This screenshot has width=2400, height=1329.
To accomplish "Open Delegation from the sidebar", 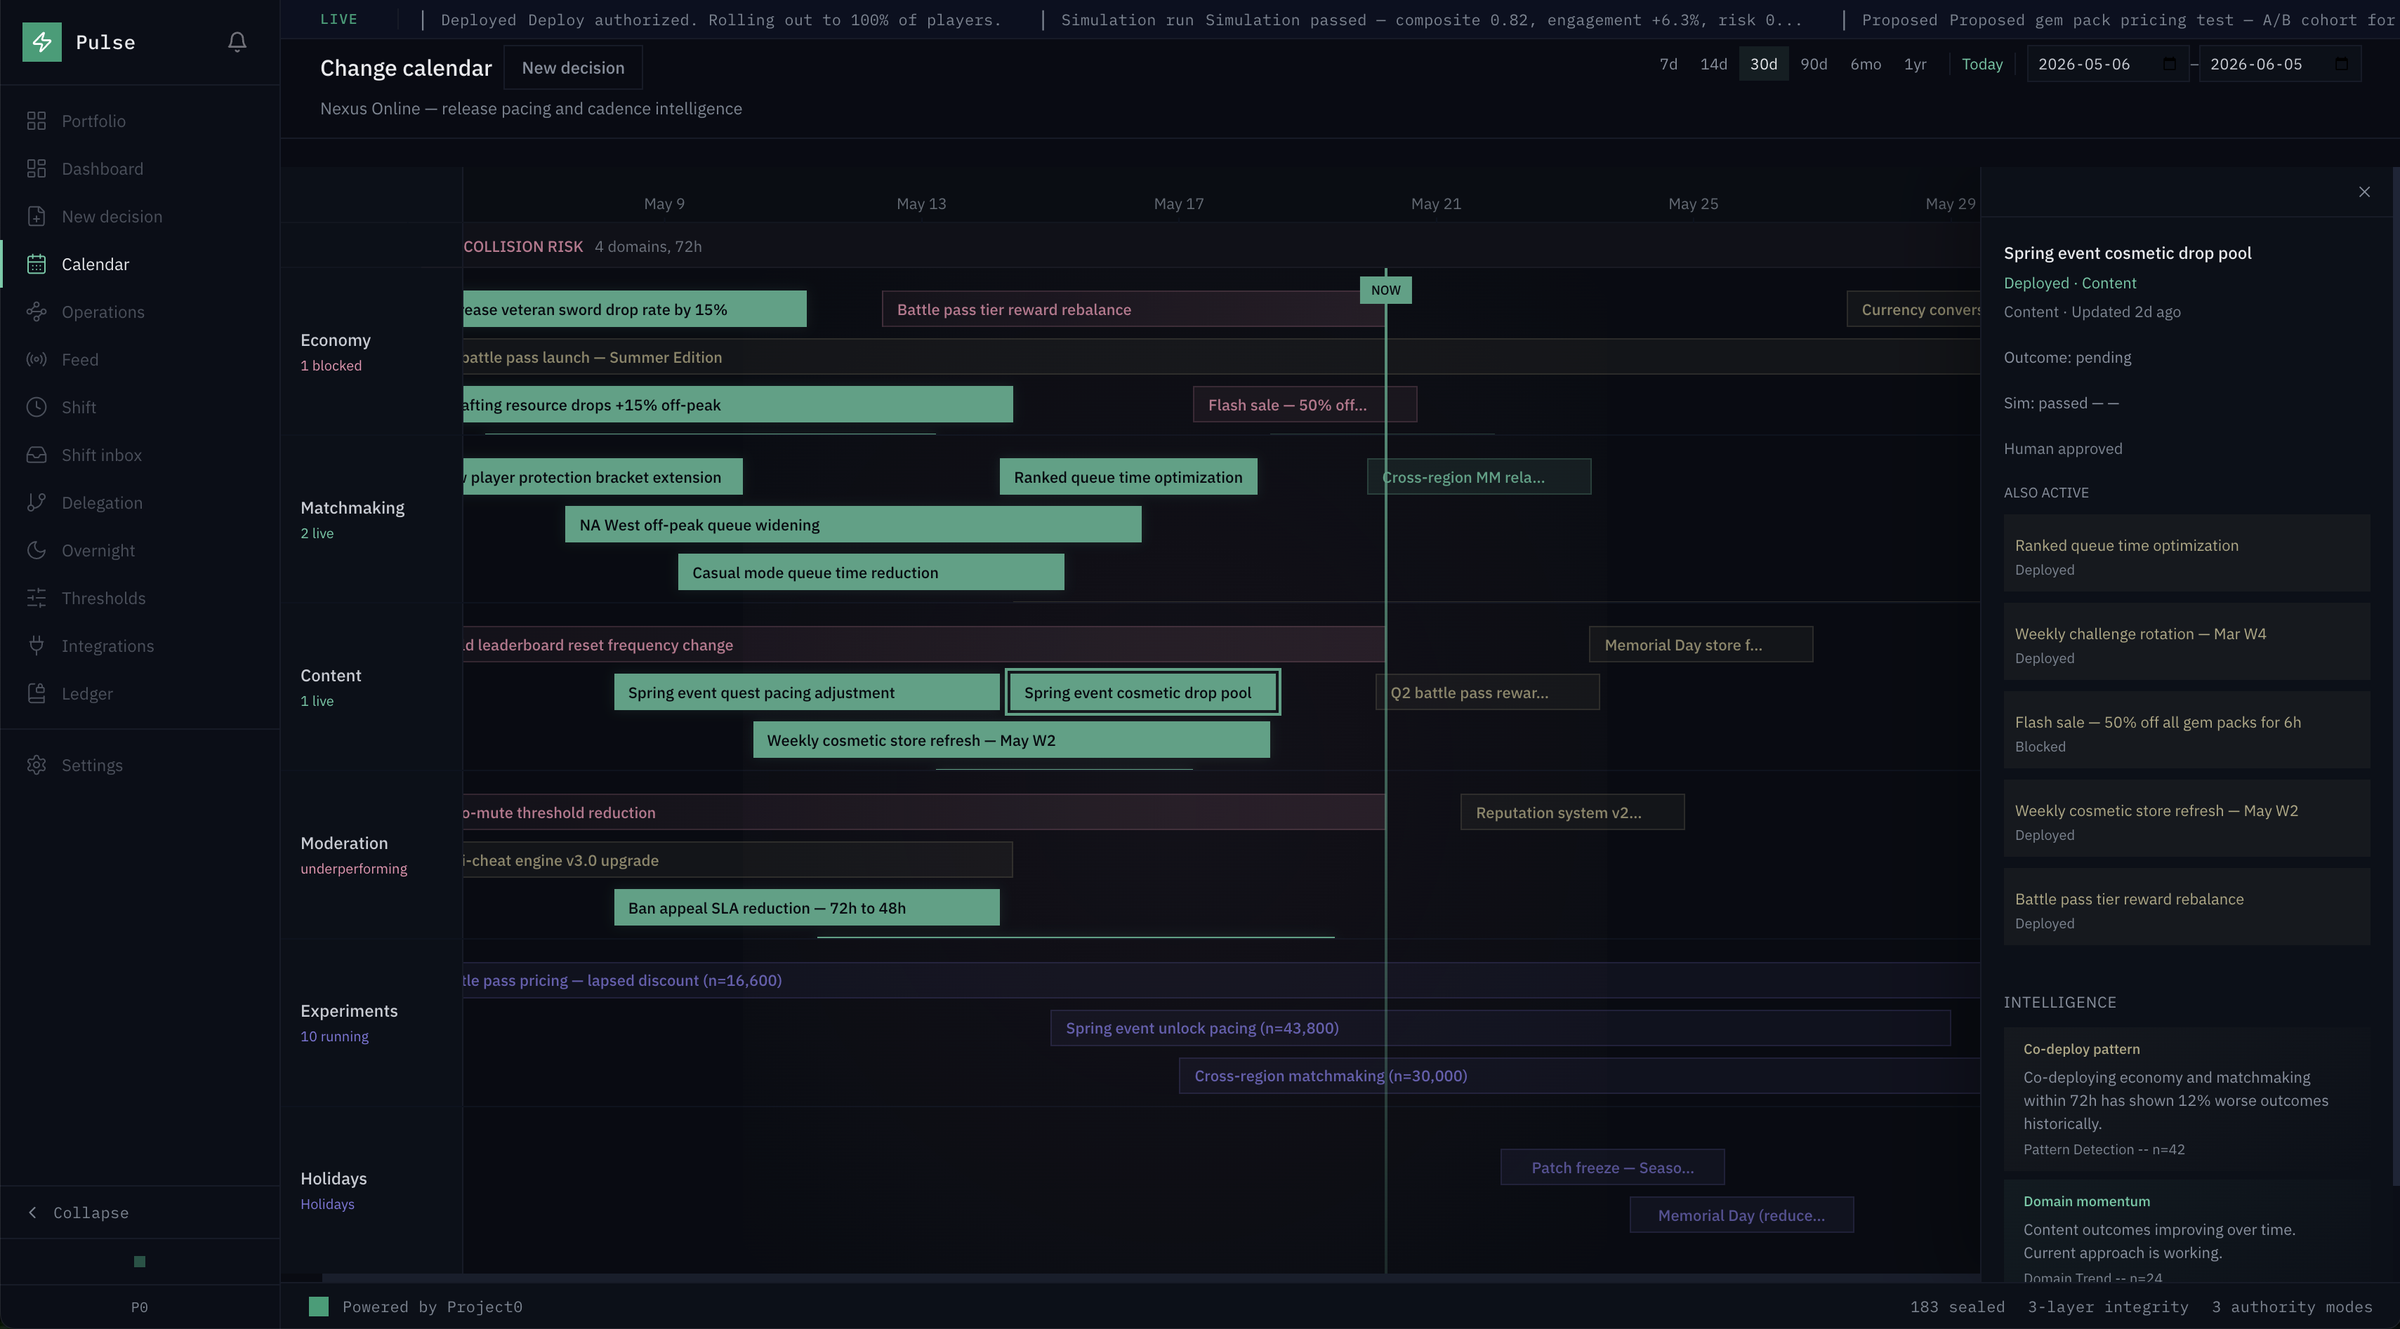I will click(x=140, y=502).
